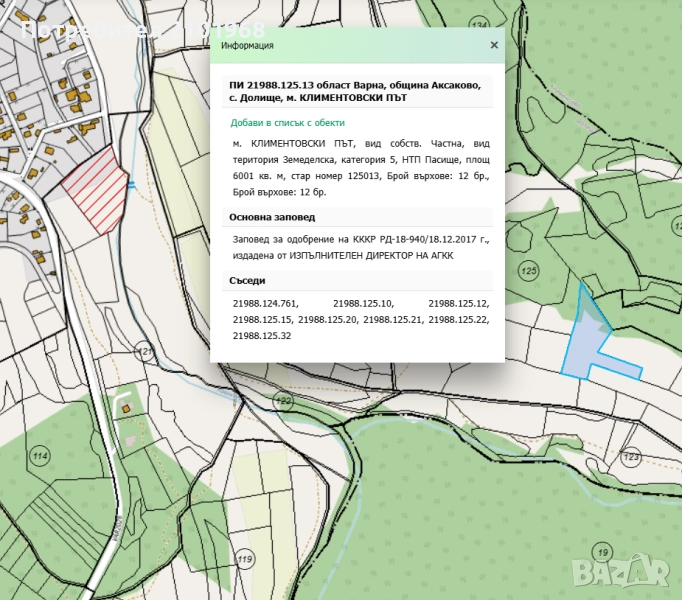Close the Информация popup

click(x=494, y=45)
